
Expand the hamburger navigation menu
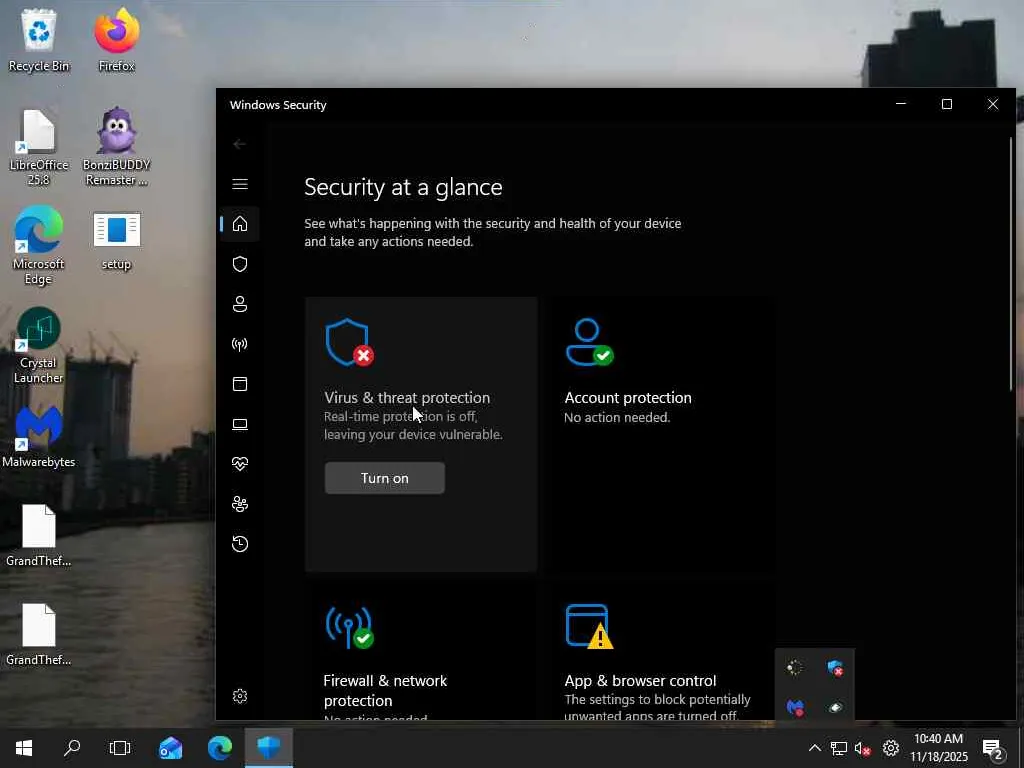(240, 184)
